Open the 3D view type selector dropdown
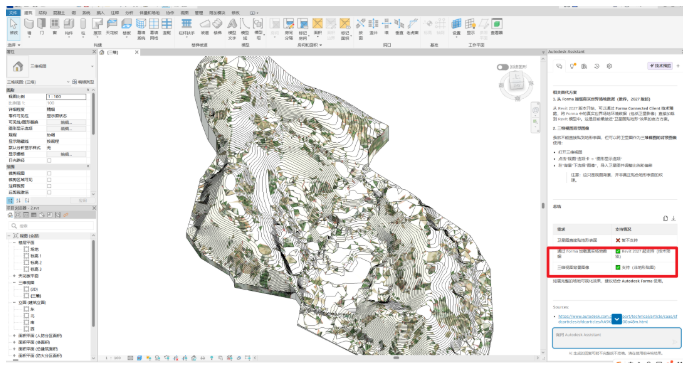 pyautogui.click(x=61, y=66)
